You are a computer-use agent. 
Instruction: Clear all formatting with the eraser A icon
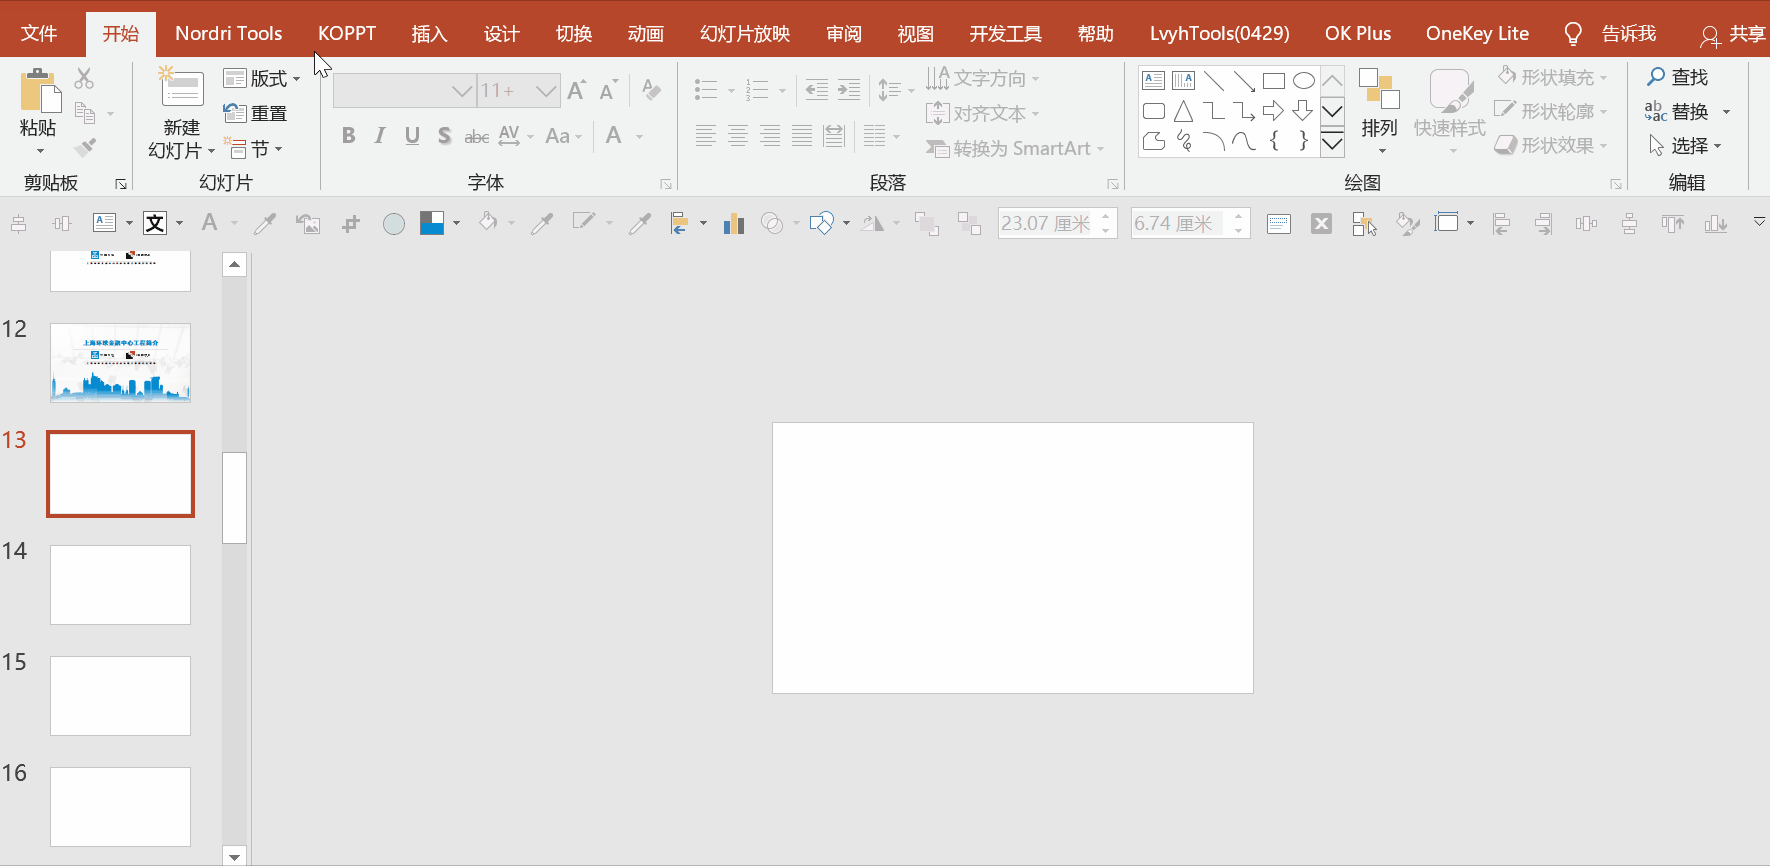pyautogui.click(x=651, y=90)
